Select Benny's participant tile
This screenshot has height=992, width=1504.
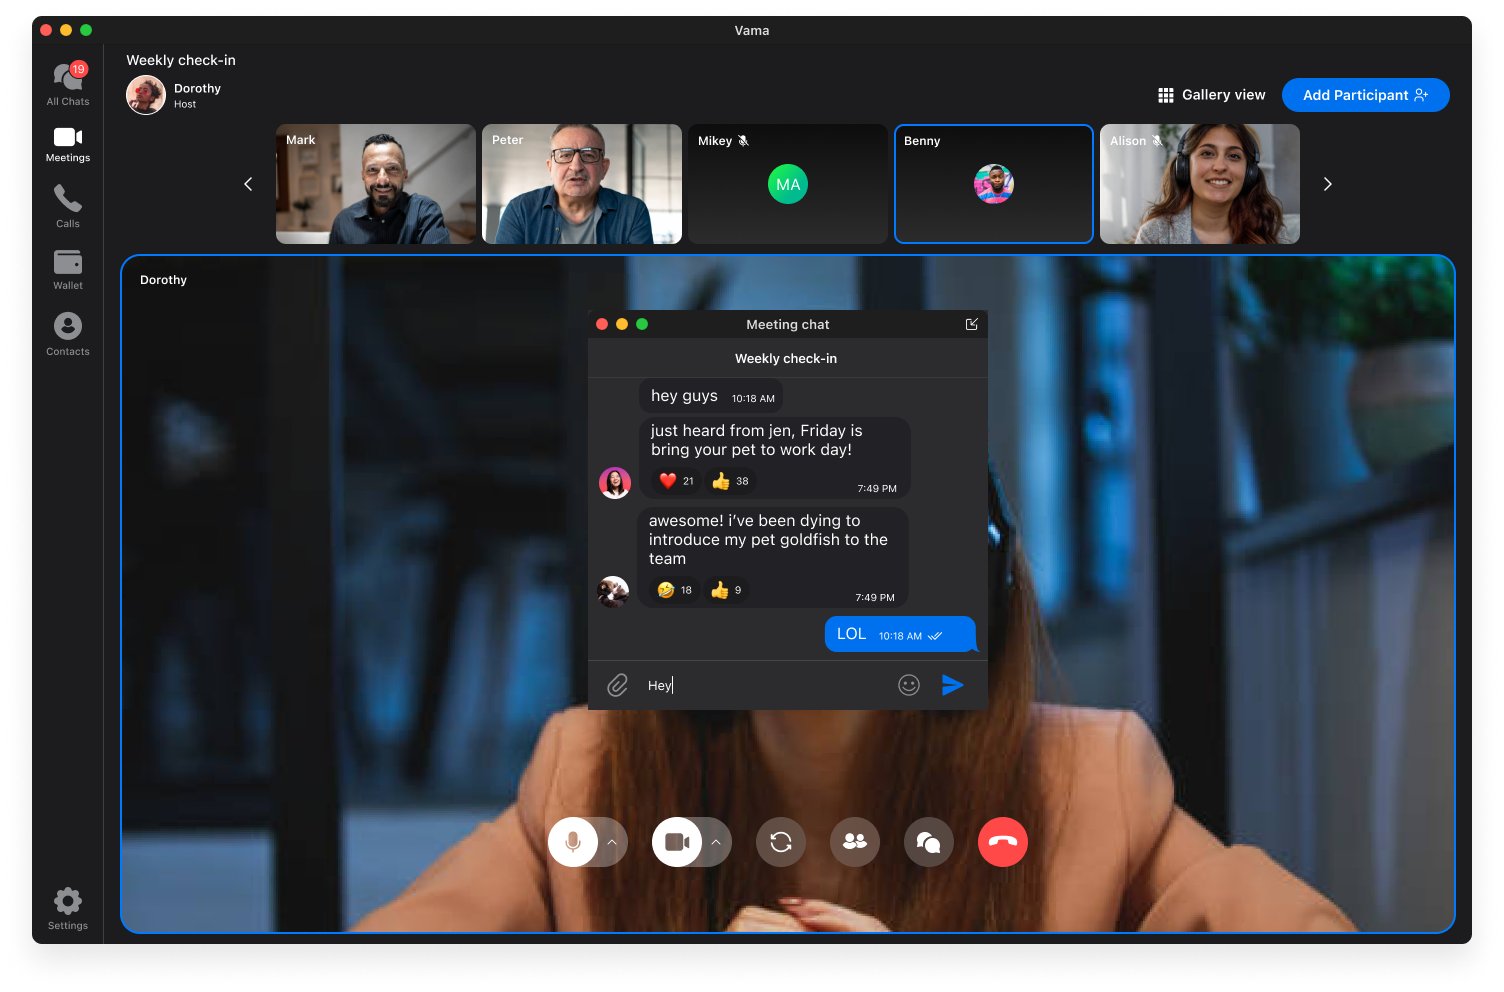[x=994, y=184]
